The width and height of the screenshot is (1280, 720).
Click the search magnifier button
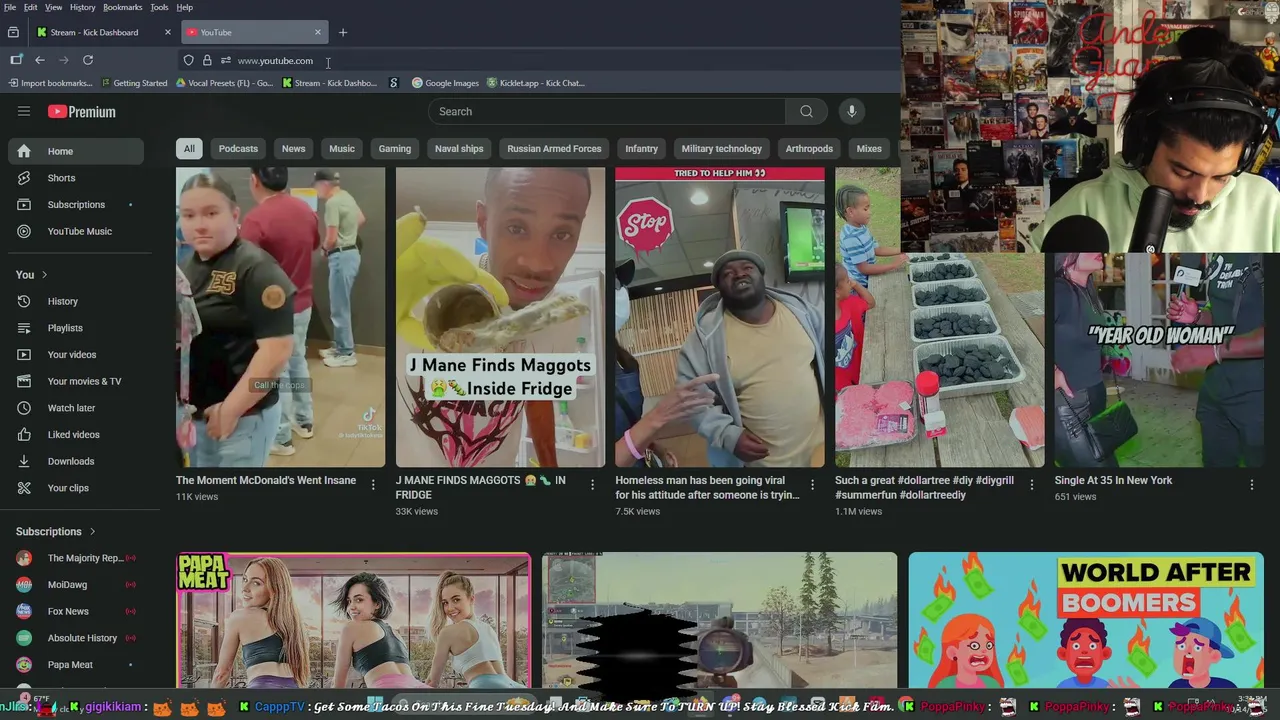[806, 111]
